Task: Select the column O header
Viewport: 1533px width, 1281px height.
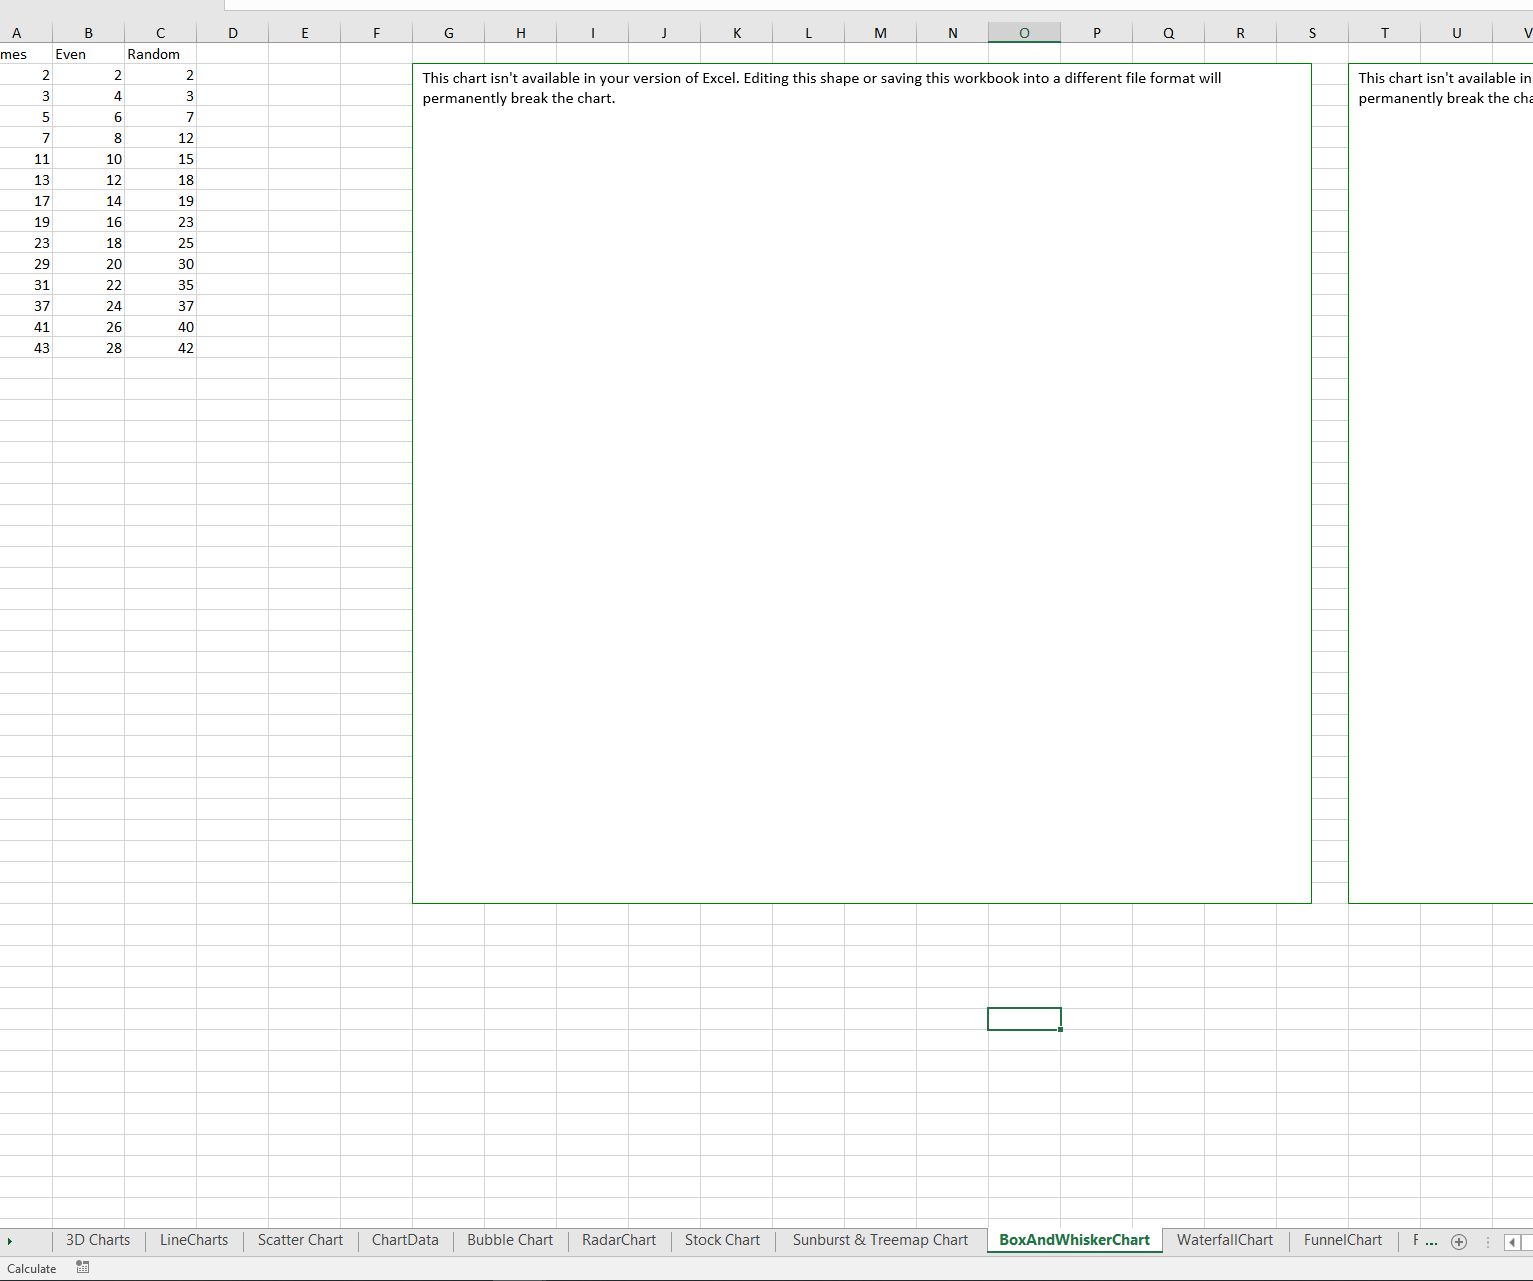Action: coord(1024,31)
